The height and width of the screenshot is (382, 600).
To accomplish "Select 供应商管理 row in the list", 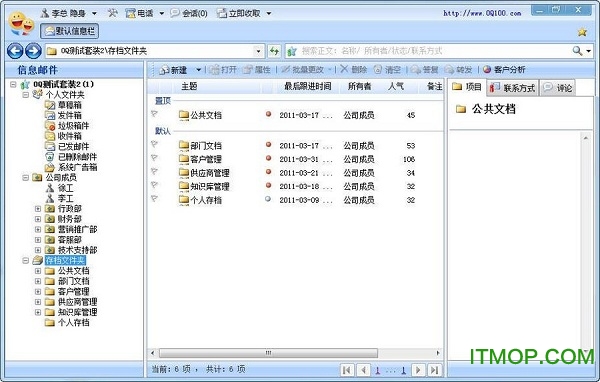I will (x=295, y=173).
